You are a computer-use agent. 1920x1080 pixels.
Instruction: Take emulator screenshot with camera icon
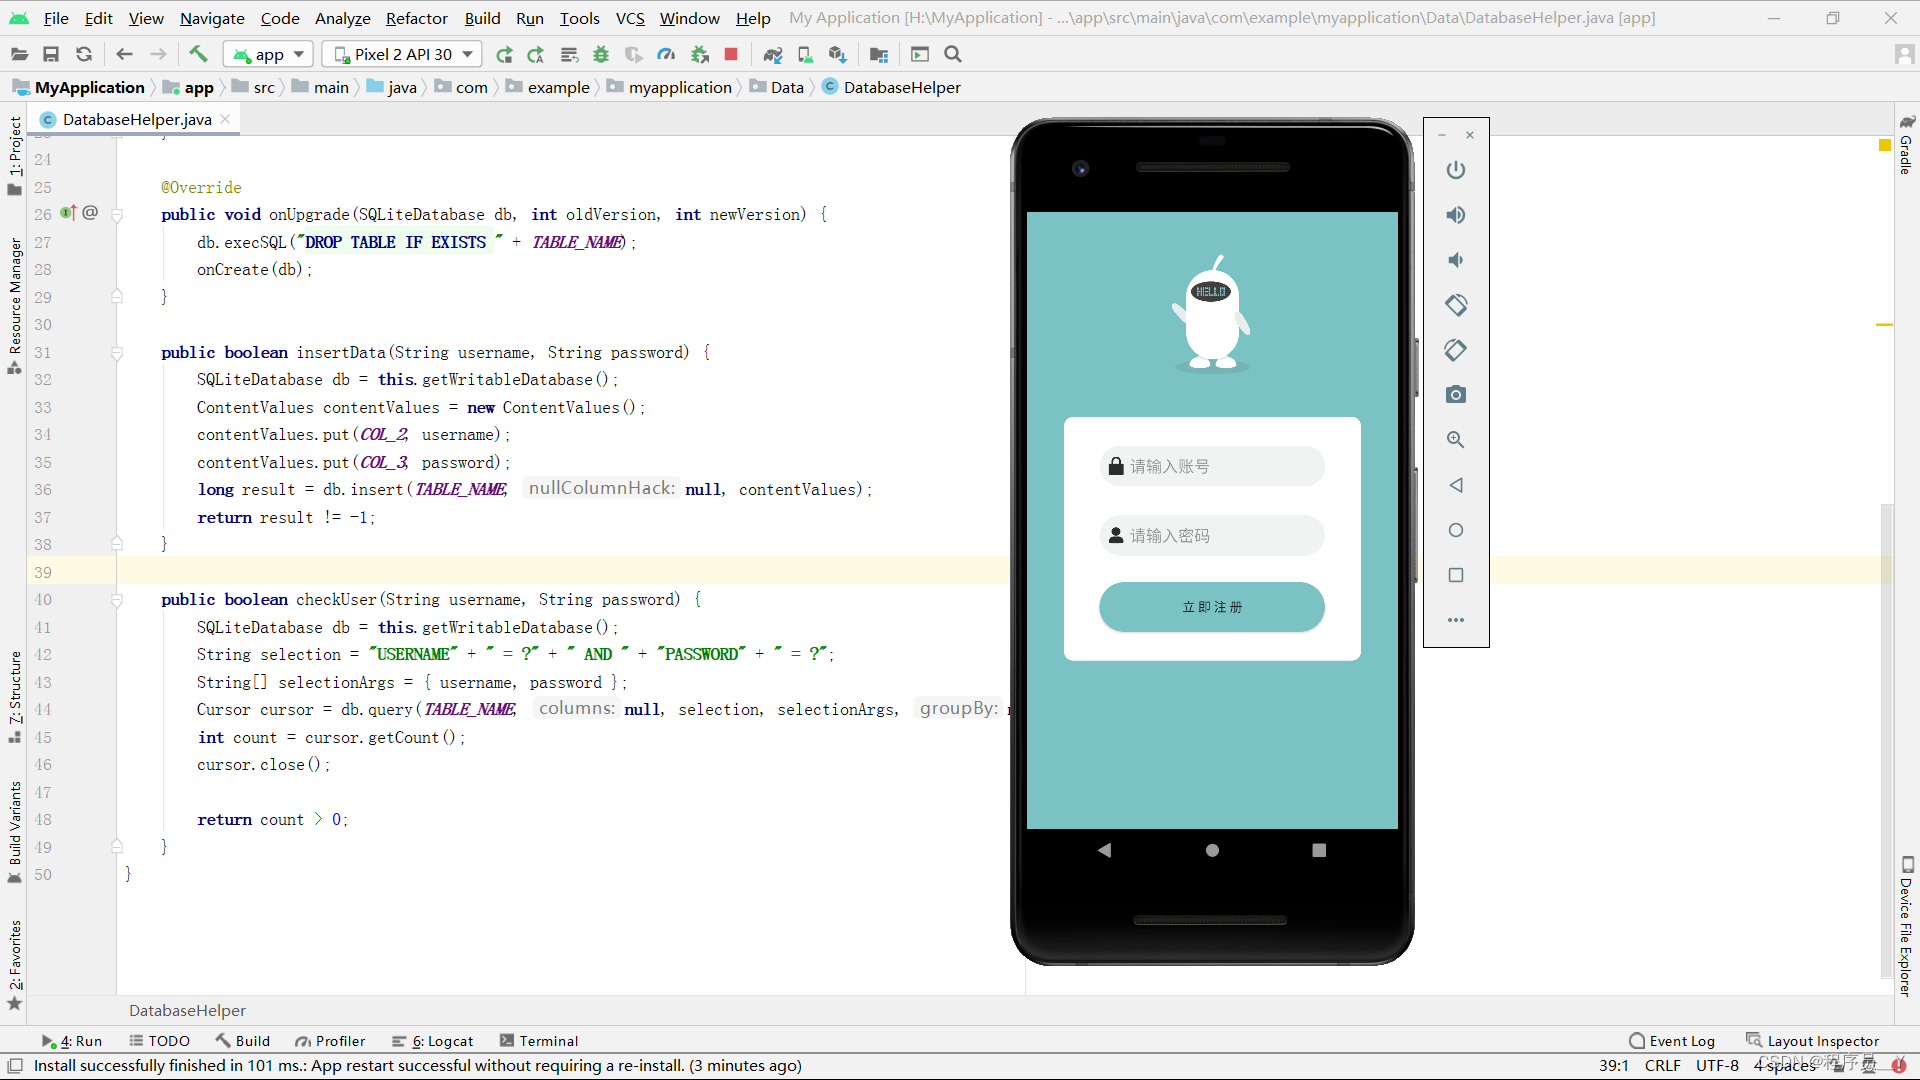(1456, 395)
